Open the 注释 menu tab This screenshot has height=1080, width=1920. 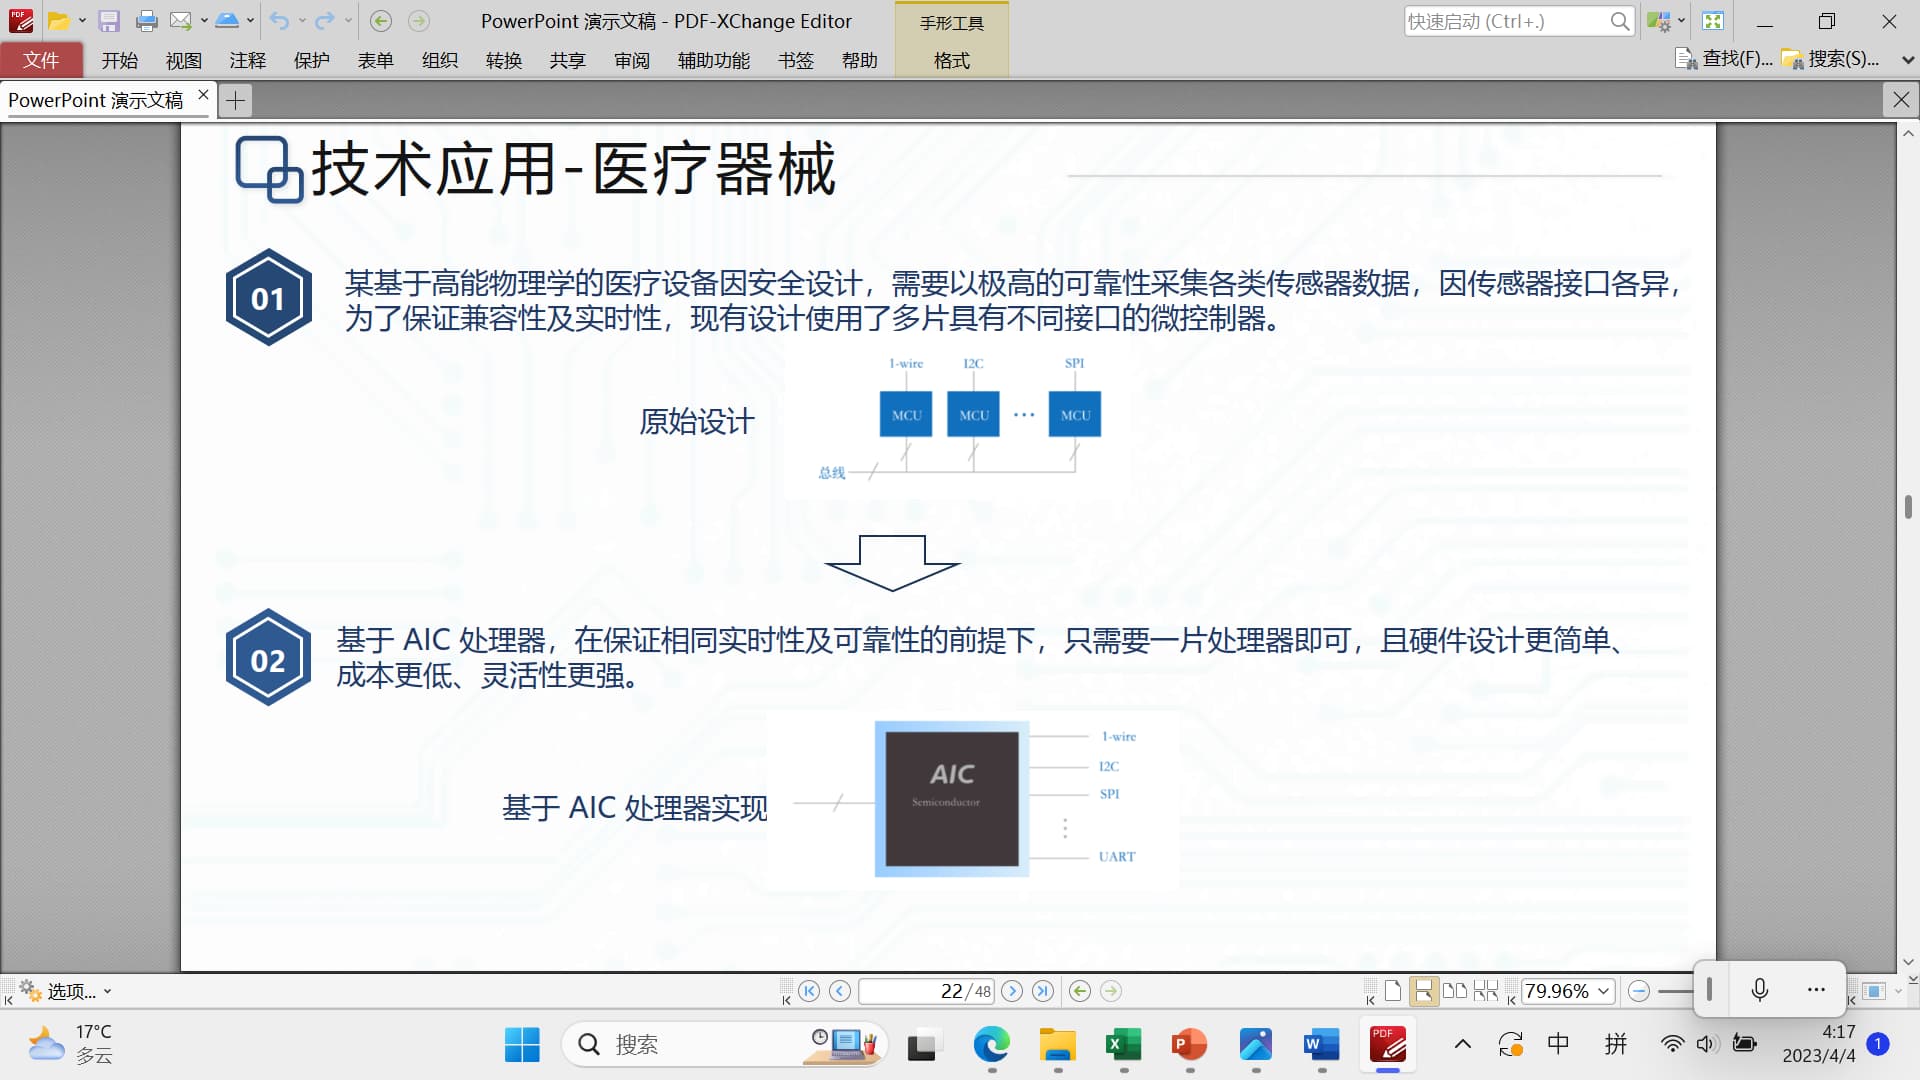247,60
